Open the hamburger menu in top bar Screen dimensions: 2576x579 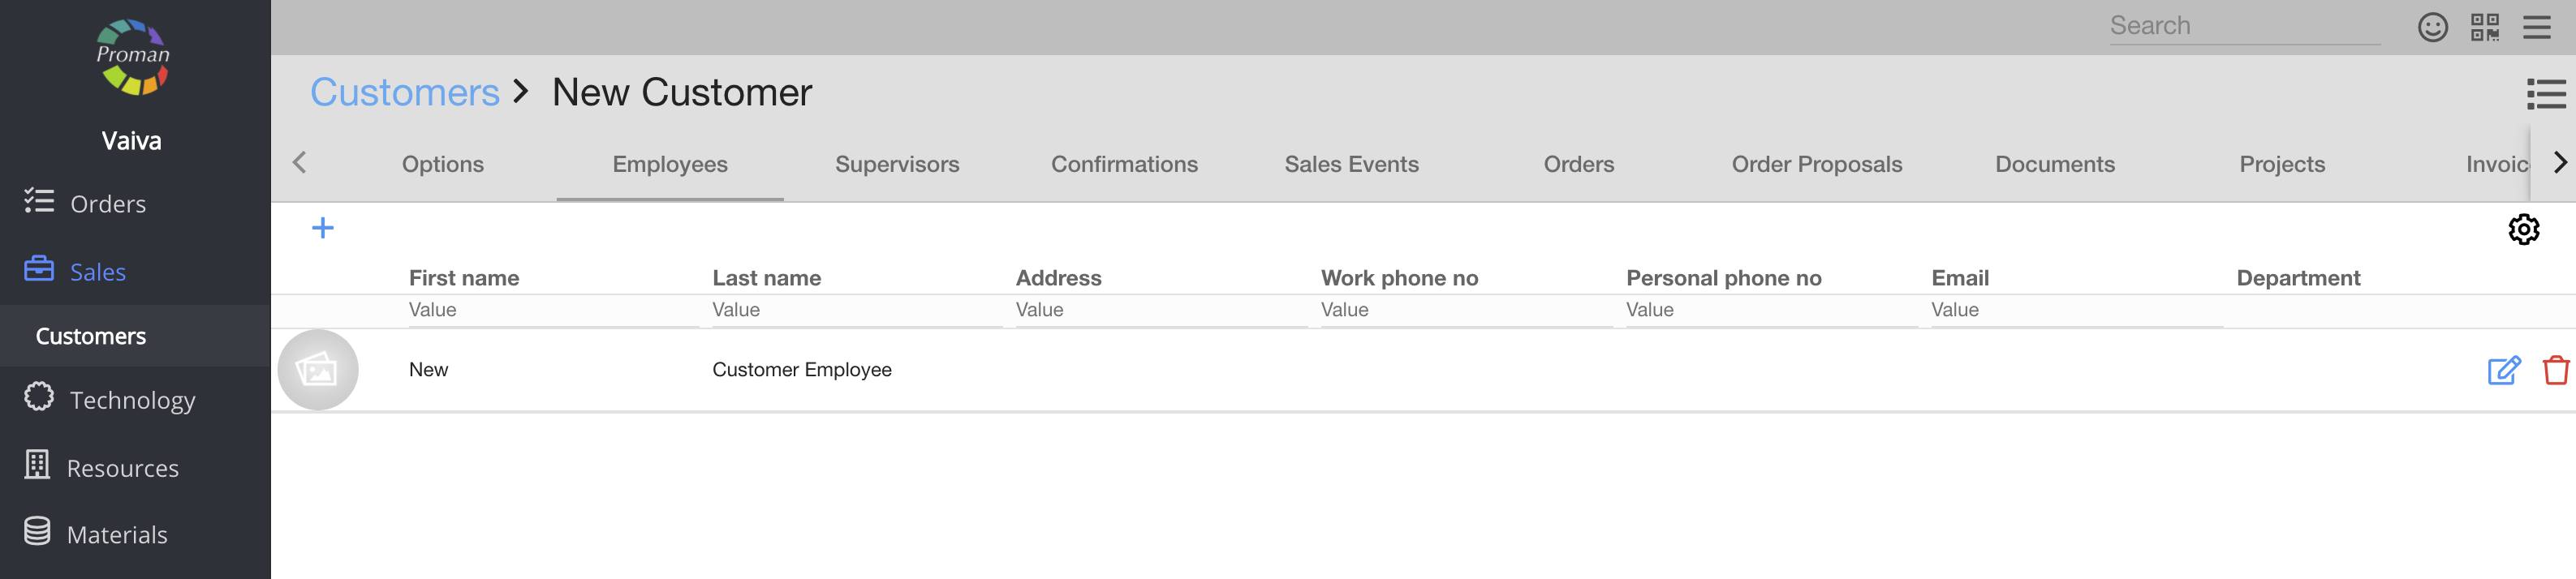[x=2536, y=27]
